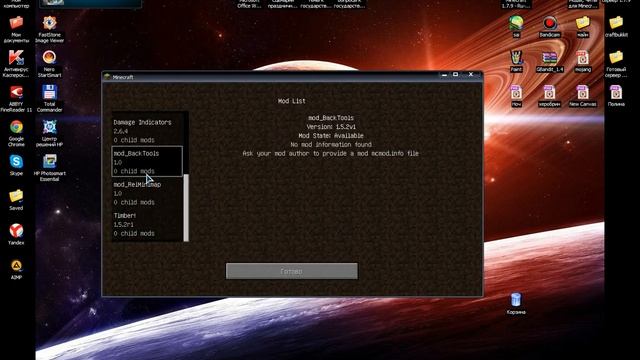This screenshot has height=360, width=640.
Task: Click the Готово button in Mod List
Action: point(291,271)
